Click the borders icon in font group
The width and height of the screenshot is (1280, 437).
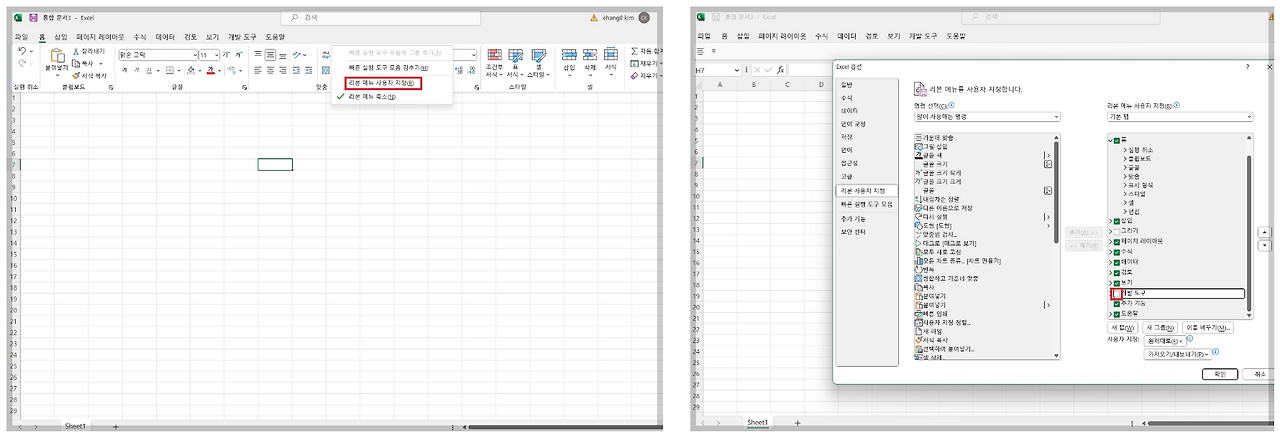point(171,71)
